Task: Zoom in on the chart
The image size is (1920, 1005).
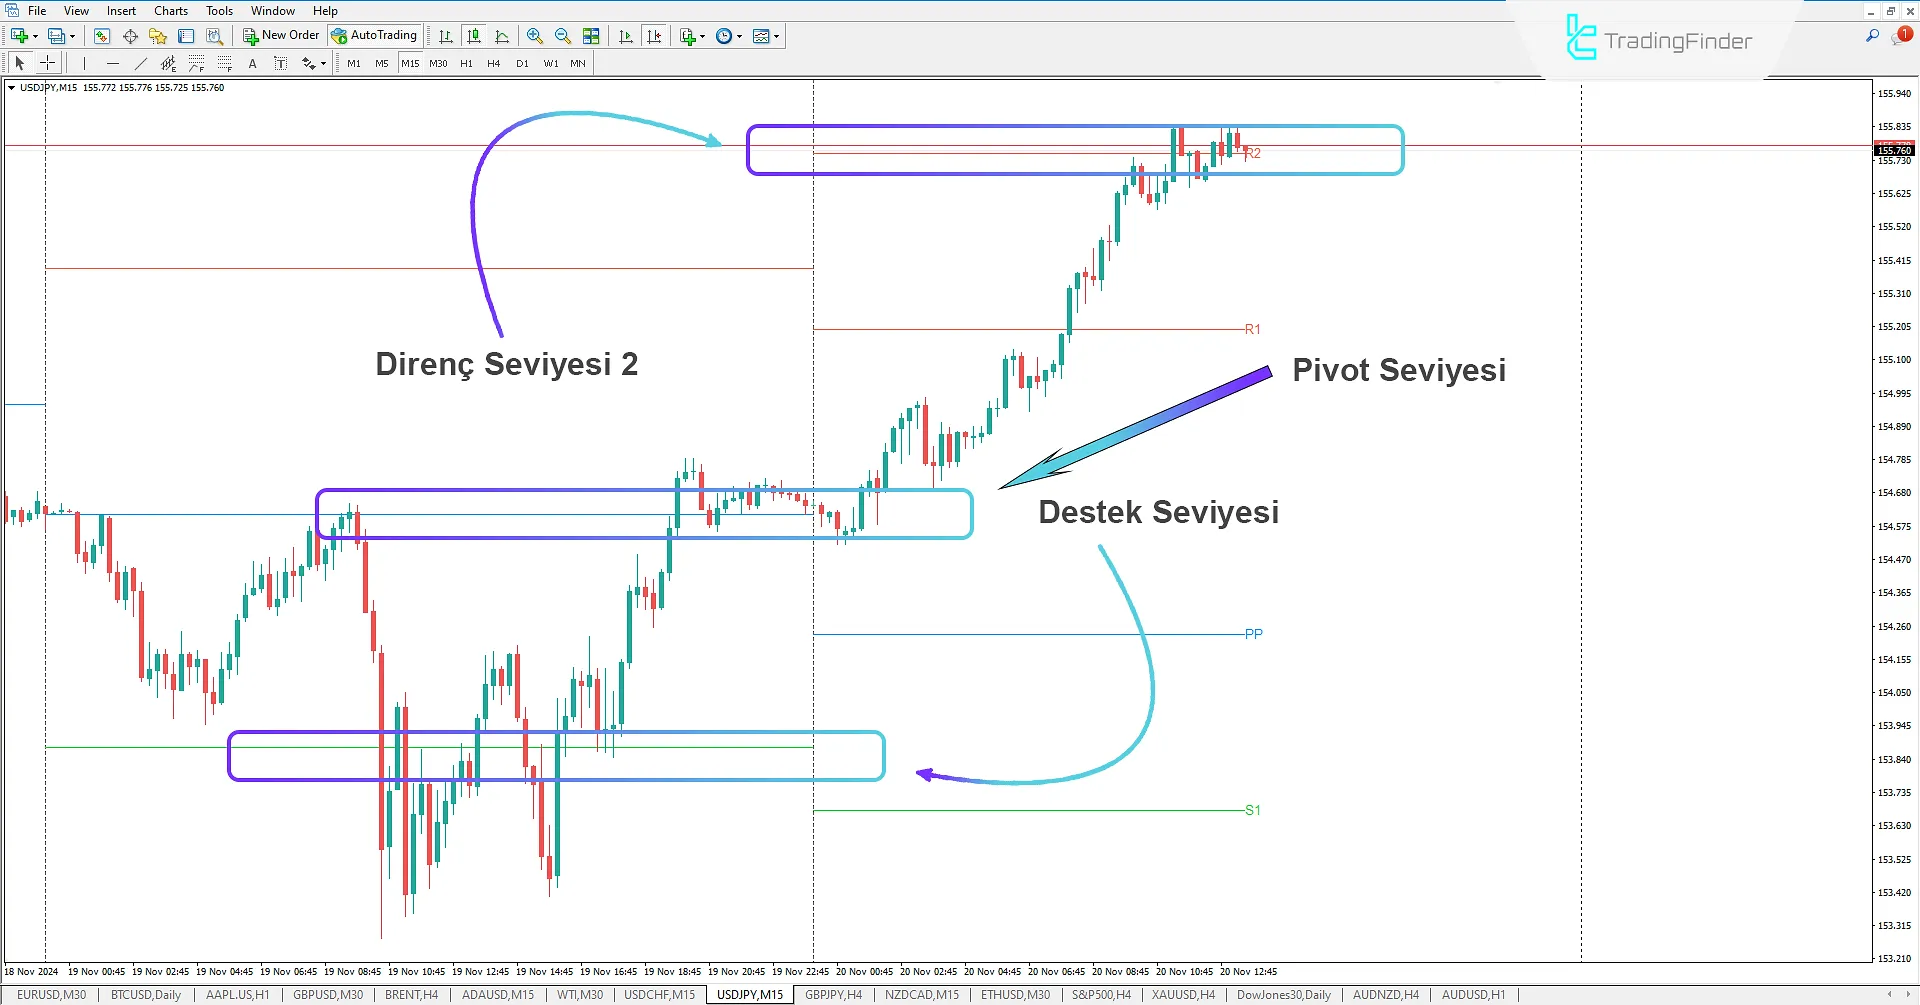Action: [534, 35]
